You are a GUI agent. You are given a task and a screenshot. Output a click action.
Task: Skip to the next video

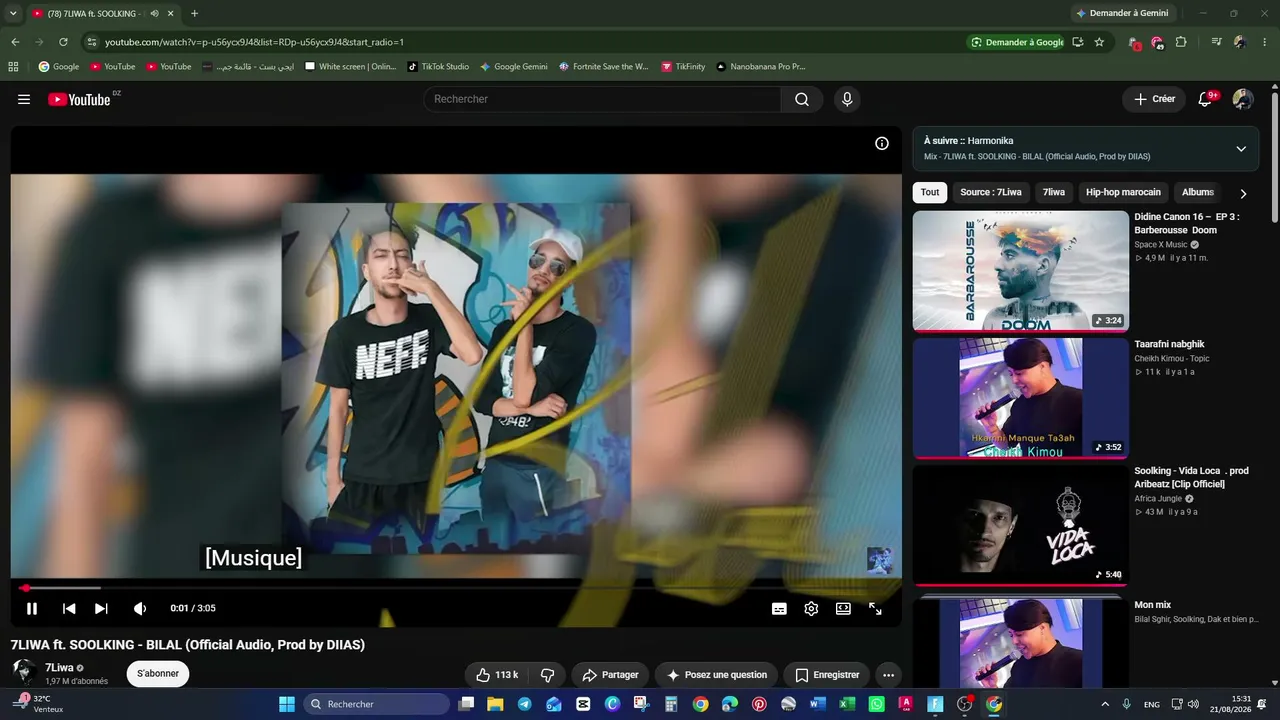click(x=101, y=608)
